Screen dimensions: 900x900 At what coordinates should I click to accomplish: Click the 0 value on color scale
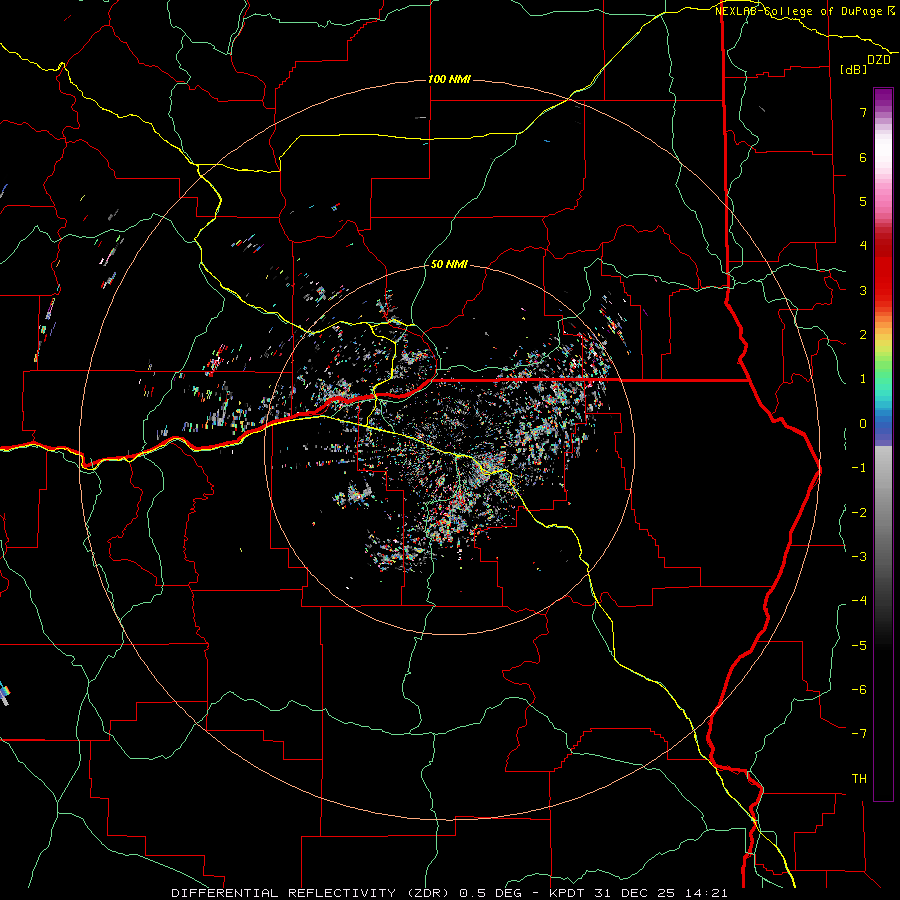[x=863, y=424]
